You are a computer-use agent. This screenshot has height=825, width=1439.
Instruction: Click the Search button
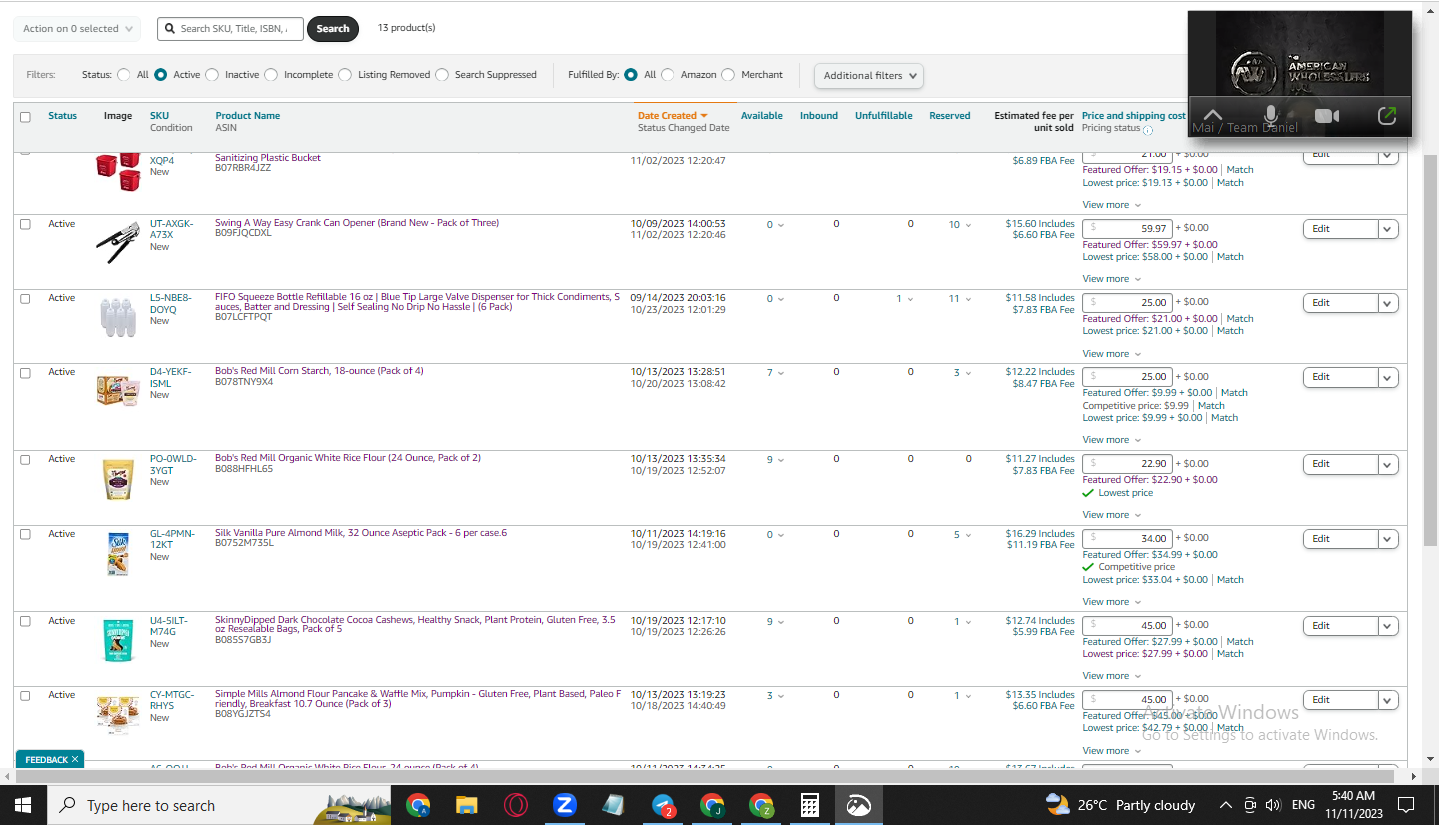(333, 29)
